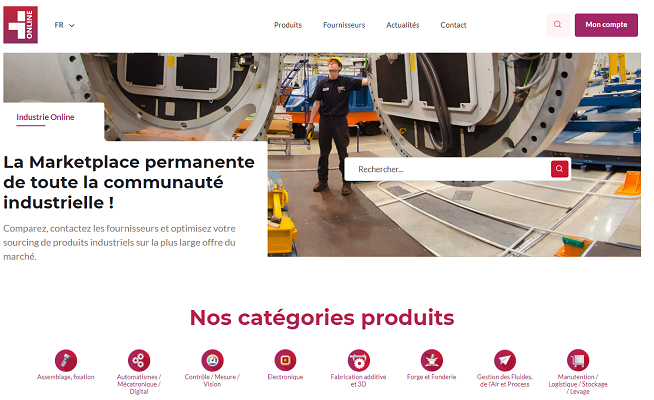Click the header search magnifier icon
654x400 pixels.
(x=558, y=25)
